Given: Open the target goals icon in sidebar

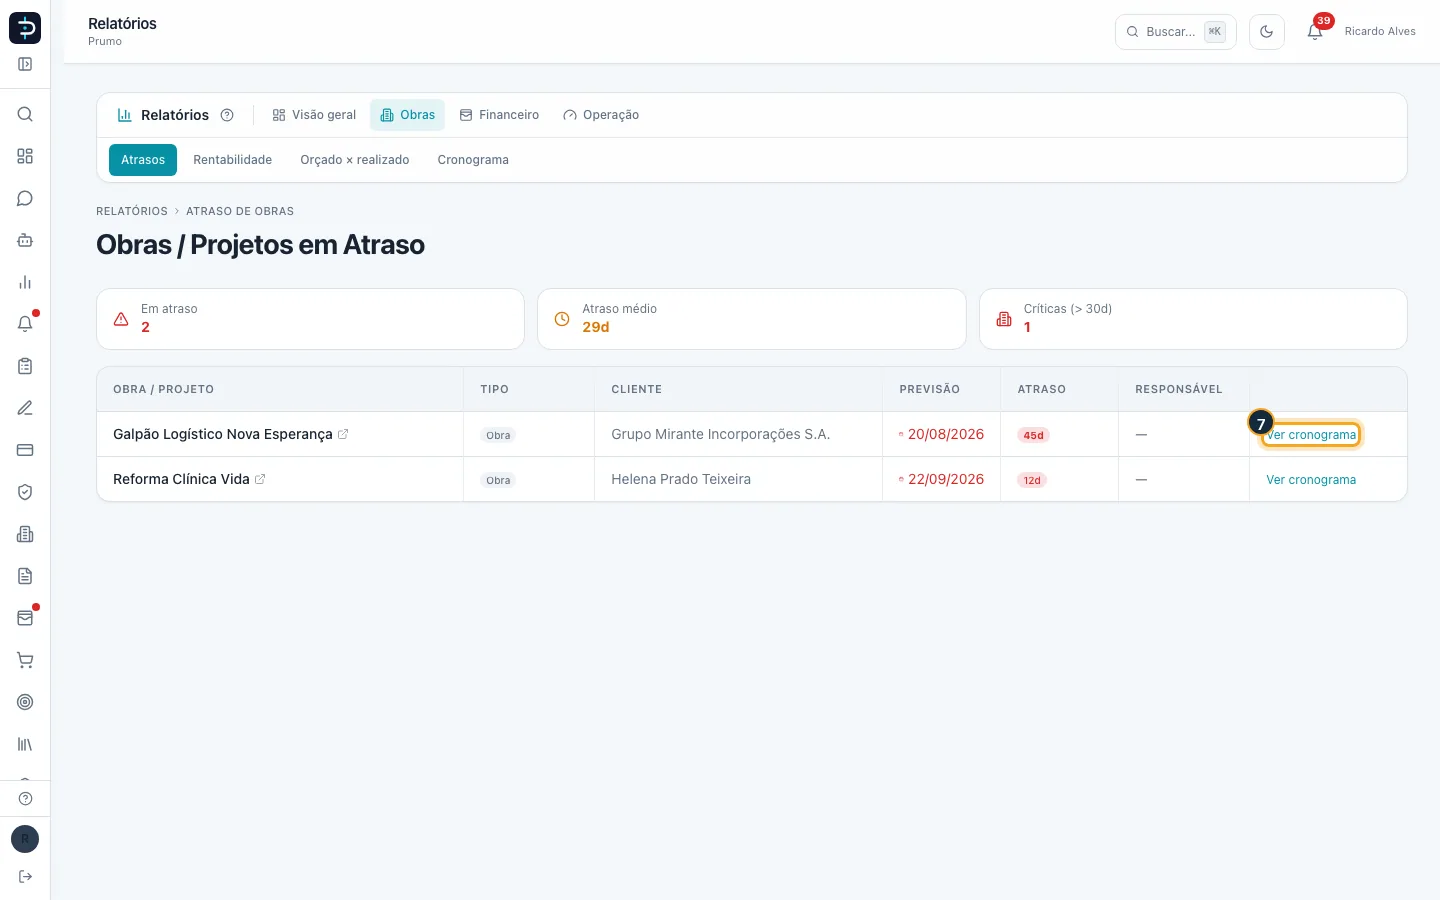Looking at the screenshot, I should (x=25, y=702).
